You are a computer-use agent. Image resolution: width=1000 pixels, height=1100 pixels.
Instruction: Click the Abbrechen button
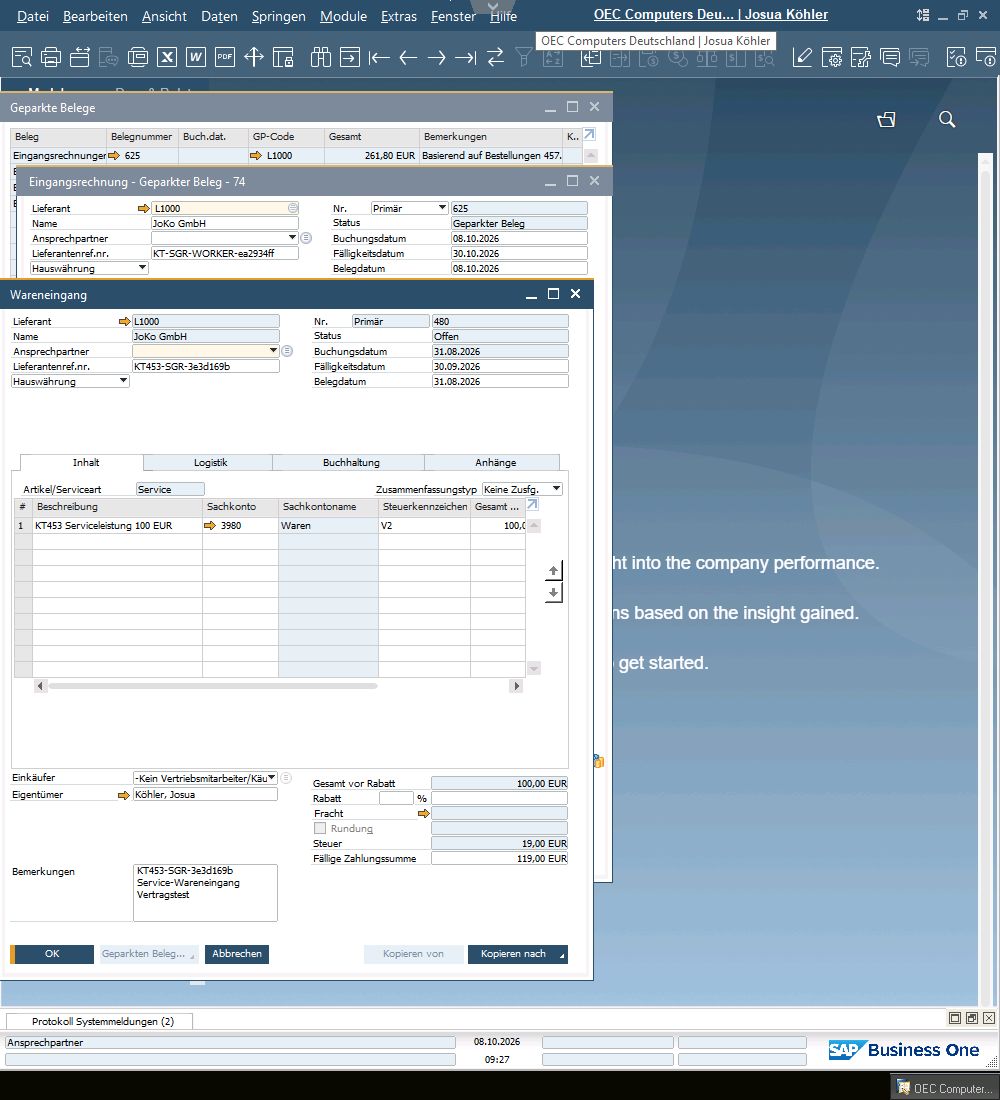point(236,954)
